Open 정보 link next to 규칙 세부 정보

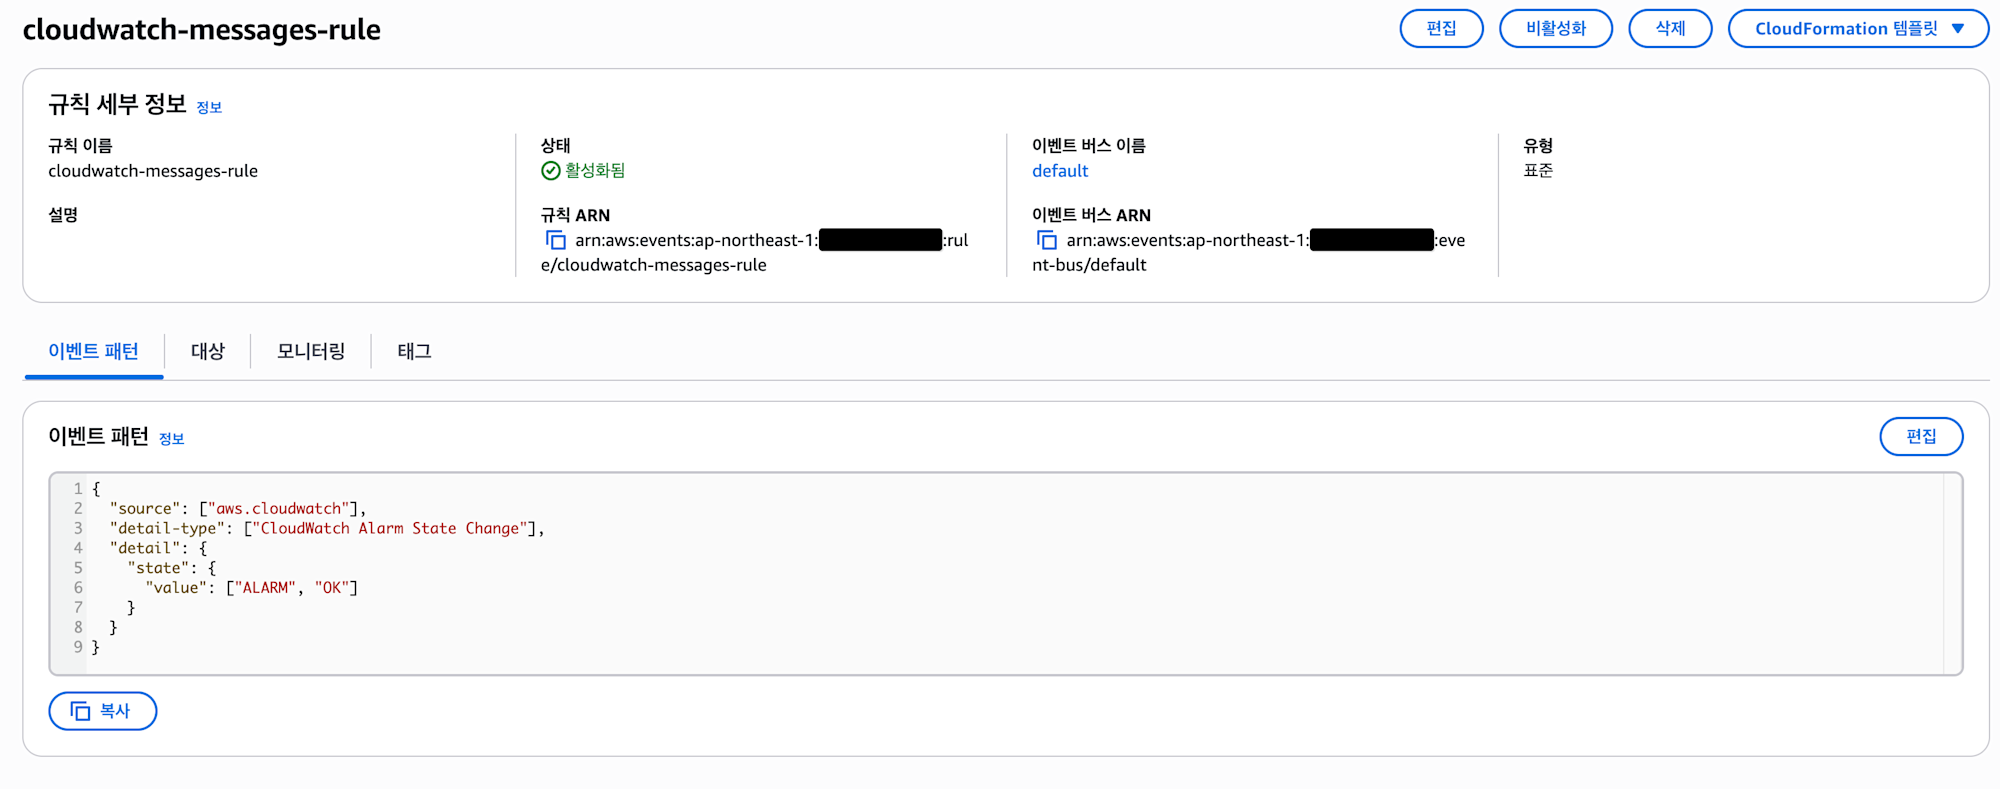click(x=209, y=107)
